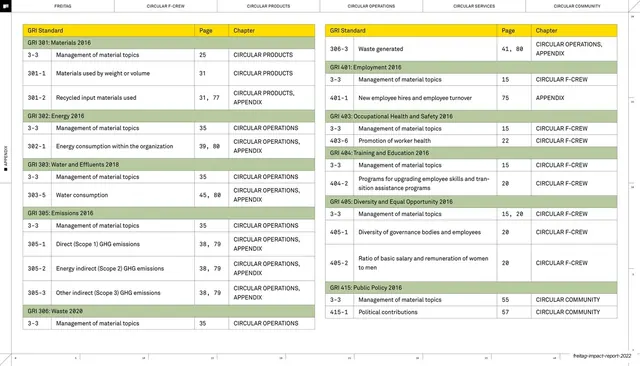Click the '303-5' code cell
The height and width of the screenshot is (366, 640).
[37, 195]
